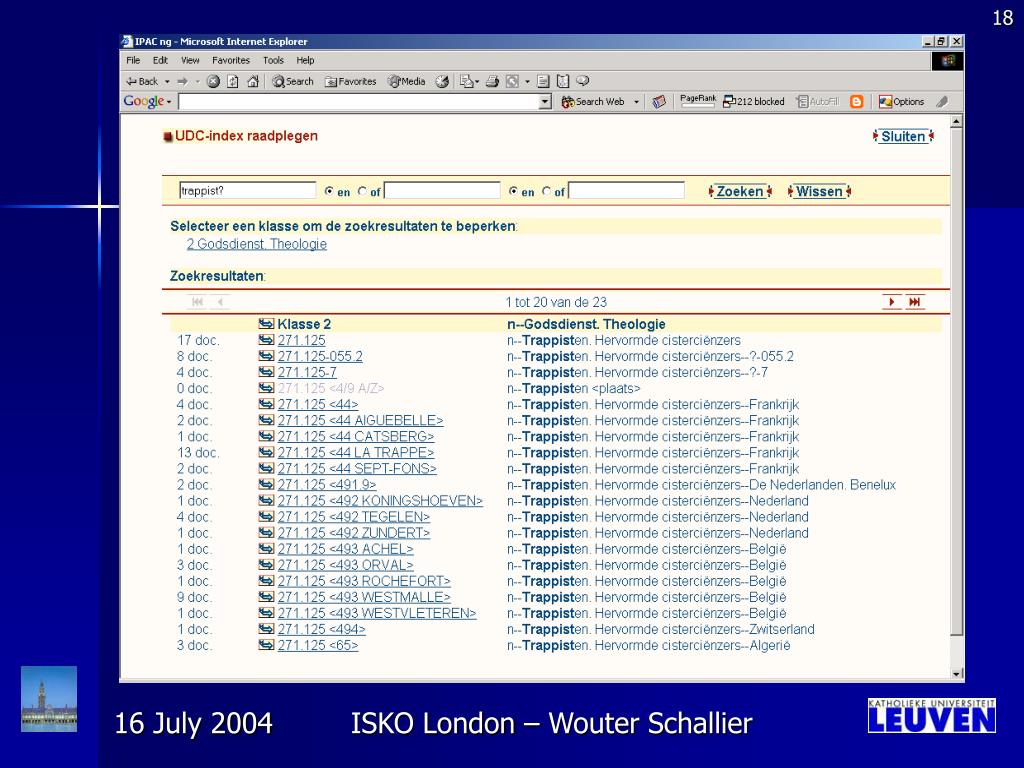
Task: Click the page scrollbar up arrow
Action: (x=957, y=121)
